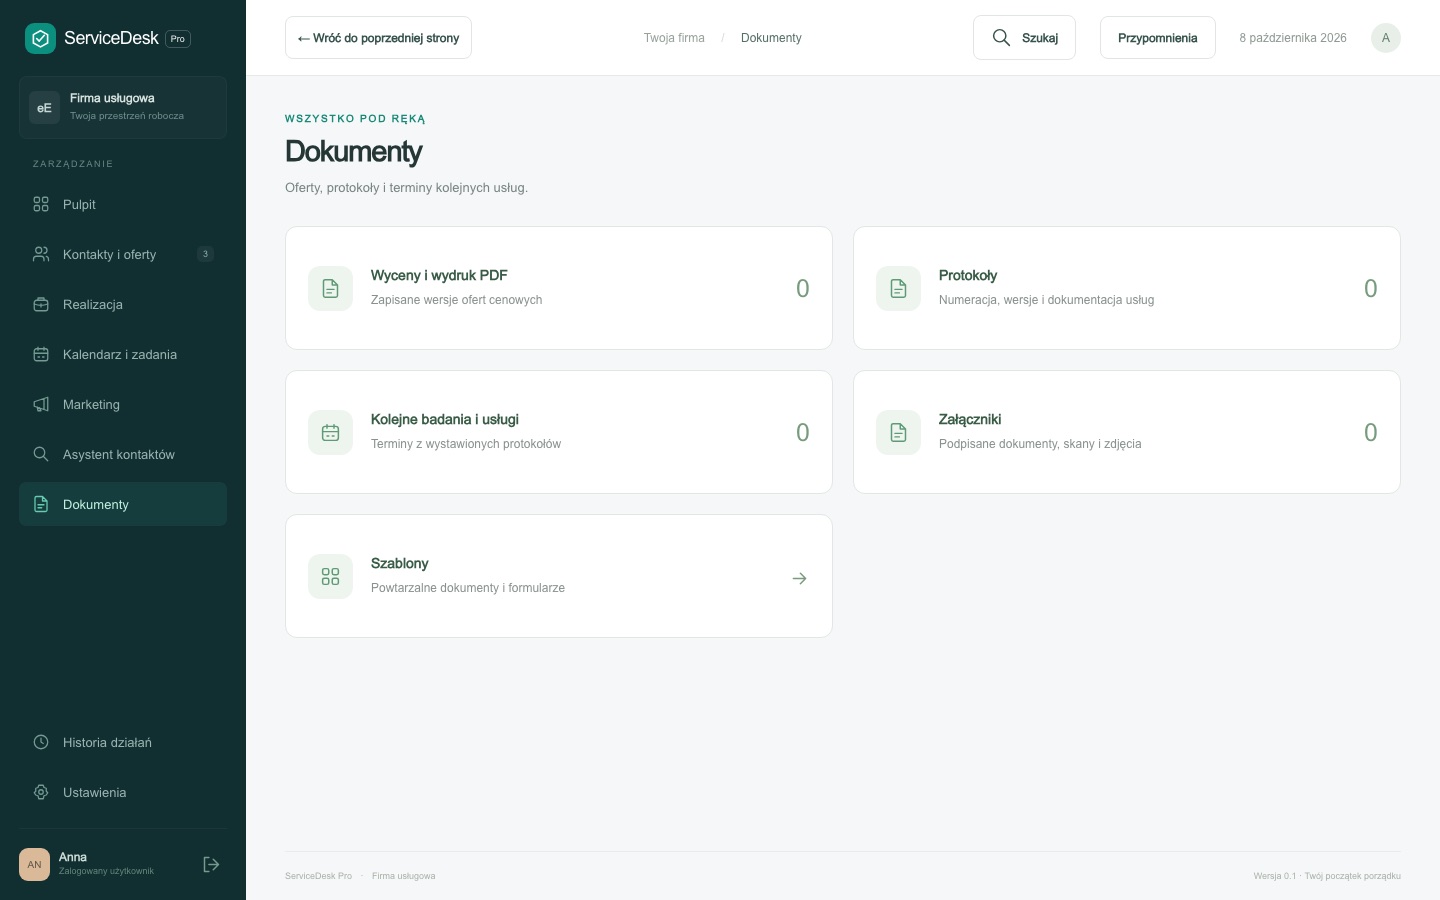Click the Ustawienia gear icon

[41, 792]
